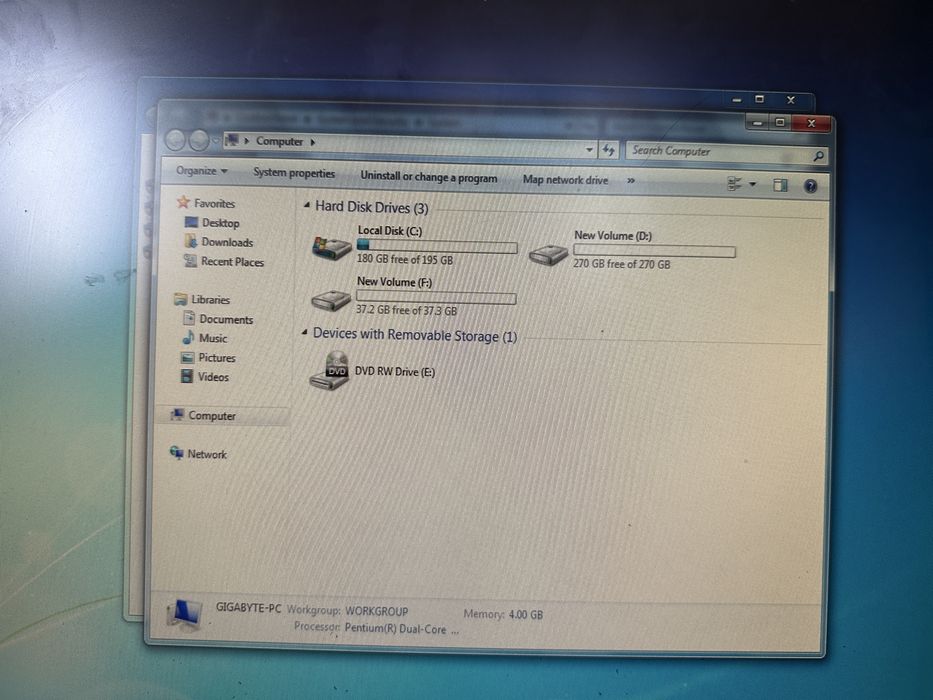Image resolution: width=933 pixels, height=700 pixels.
Task: Click the address bar refresh icon
Action: 608,149
